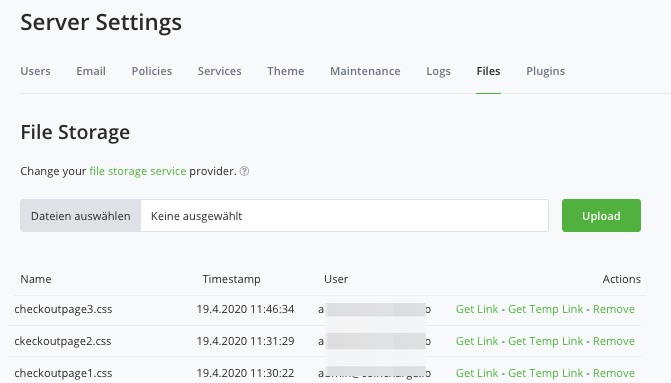Click the green Upload button
The height and width of the screenshot is (383, 671).
[x=601, y=216]
